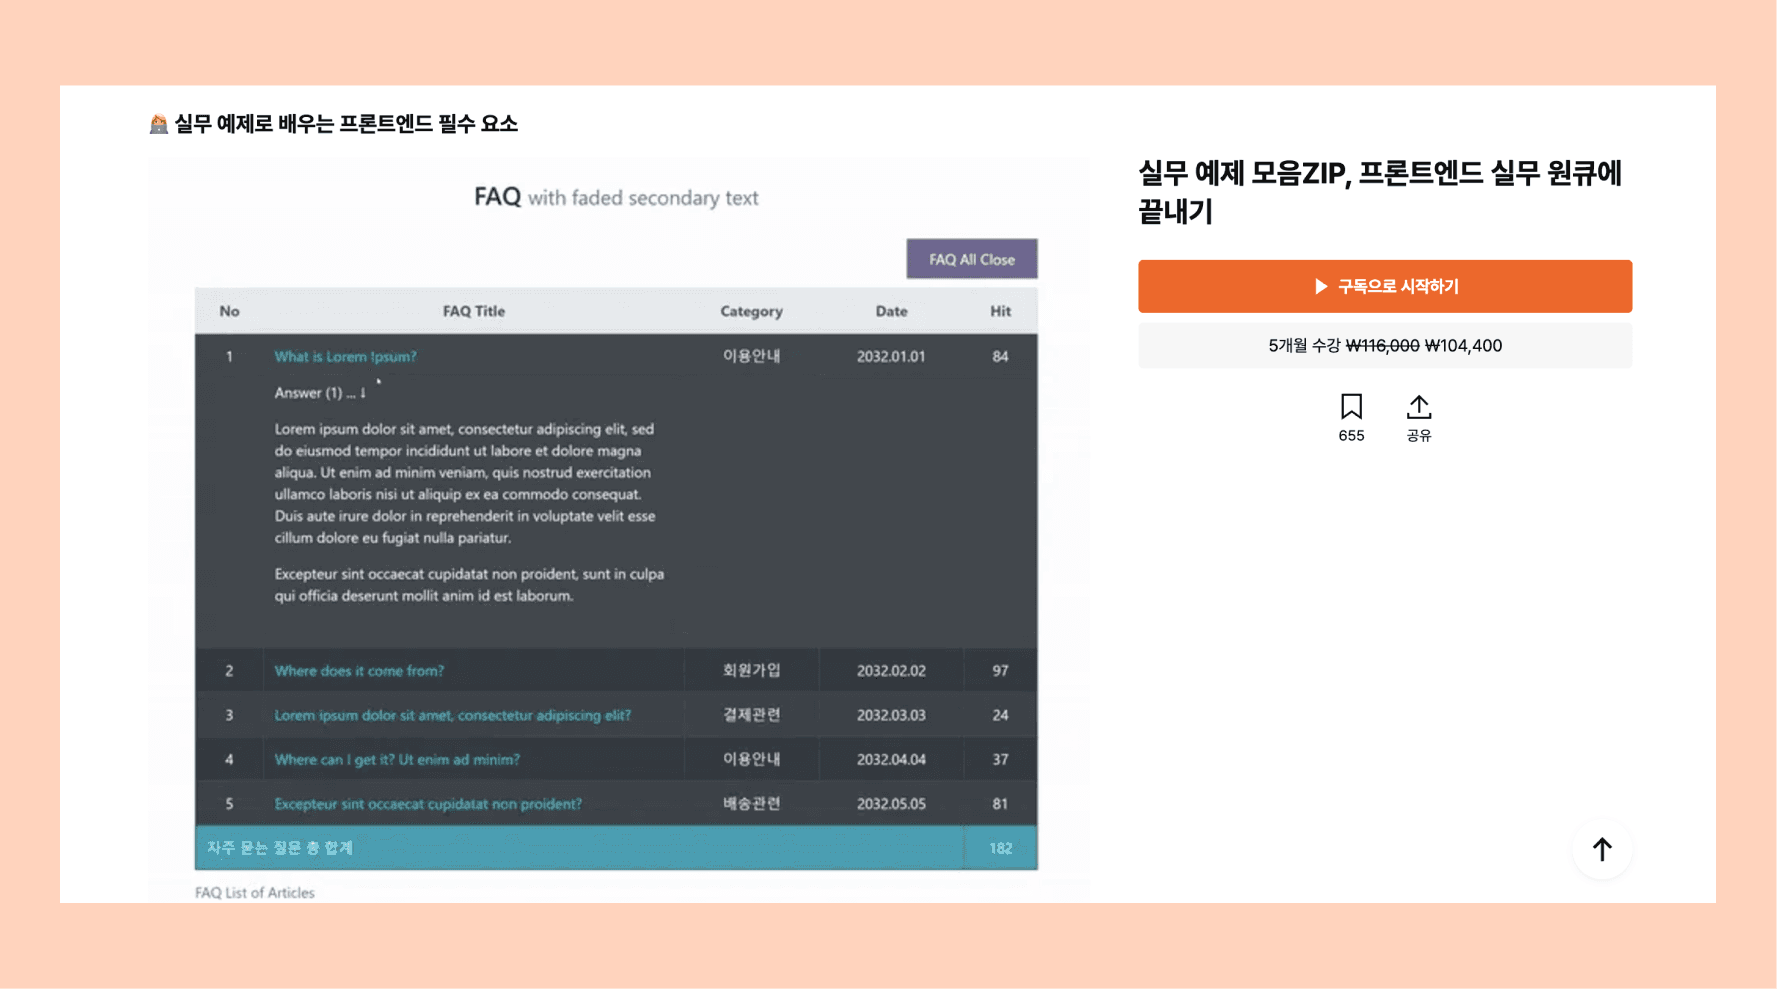
Task: Click the 'FAQ List of Articles' caption
Action: pyautogui.click(x=254, y=893)
